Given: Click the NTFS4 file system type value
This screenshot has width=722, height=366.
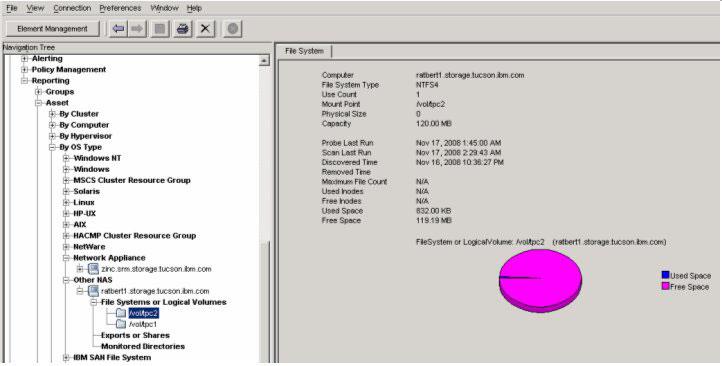Looking at the screenshot, I should coord(426,85).
